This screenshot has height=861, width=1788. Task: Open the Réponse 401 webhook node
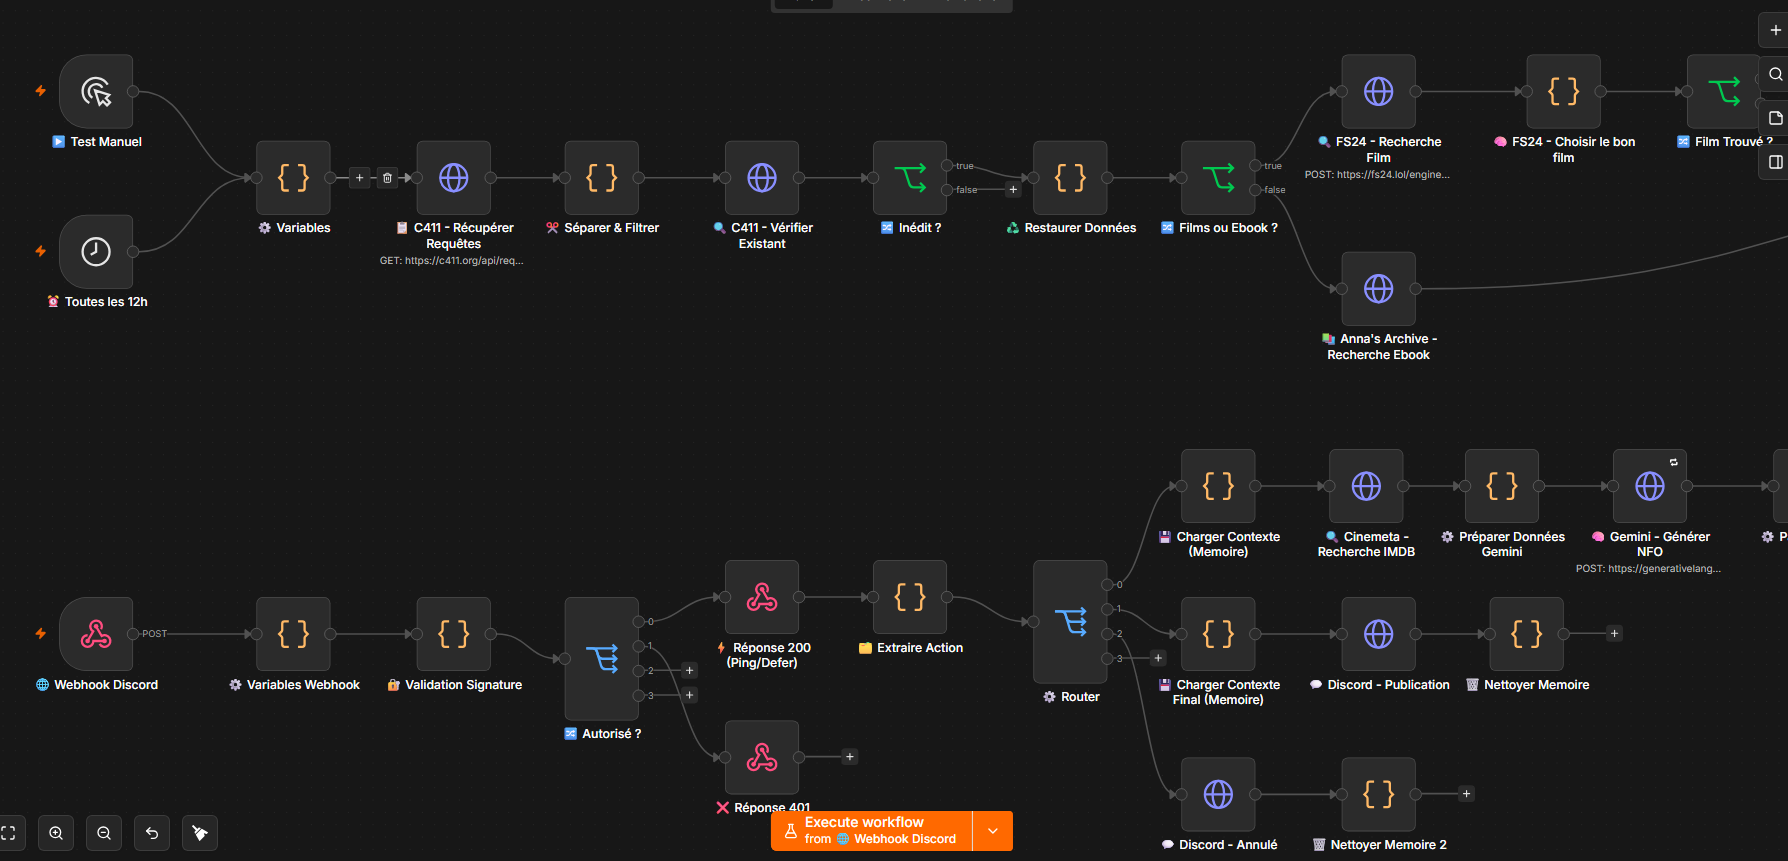pyautogui.click(x=762, y=757)
